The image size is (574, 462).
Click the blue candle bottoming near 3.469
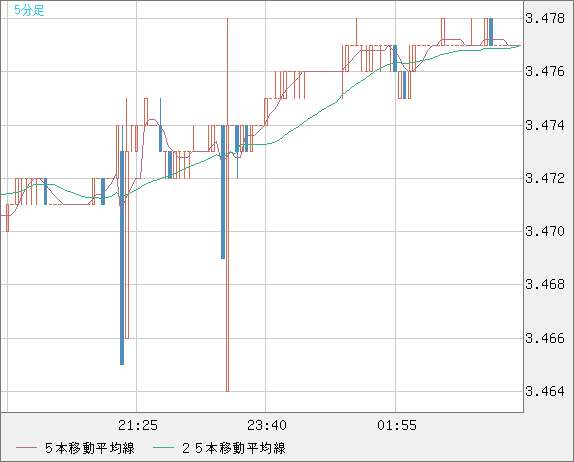pos(223,192)
